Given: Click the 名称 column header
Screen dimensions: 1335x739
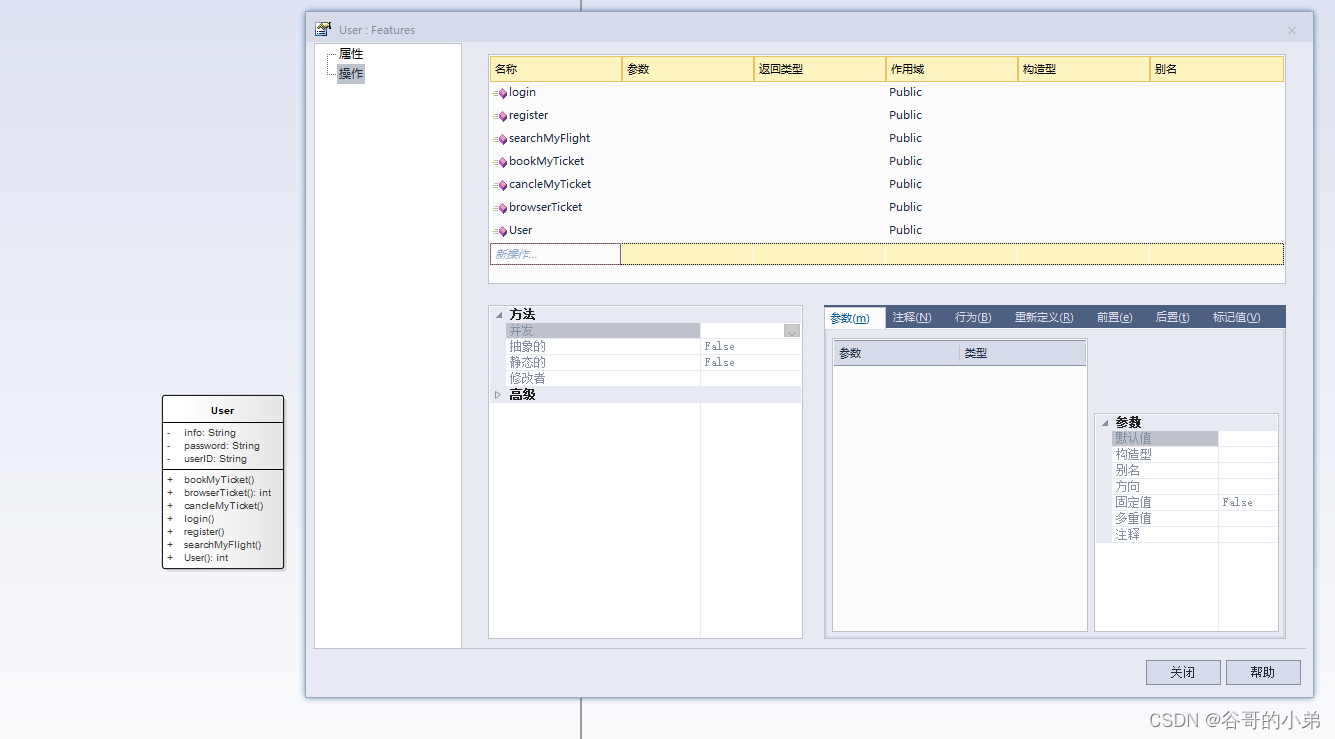Looking at the screenshot, I should pos(556,69).
